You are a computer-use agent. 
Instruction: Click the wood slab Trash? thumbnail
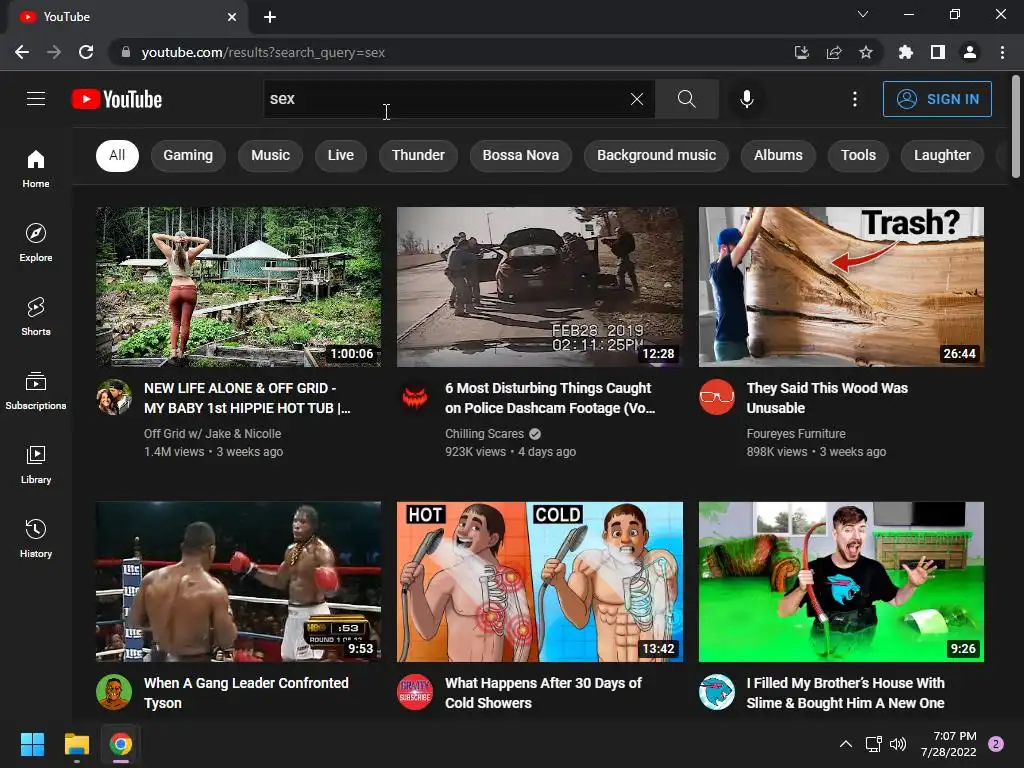tap(841, 287)
